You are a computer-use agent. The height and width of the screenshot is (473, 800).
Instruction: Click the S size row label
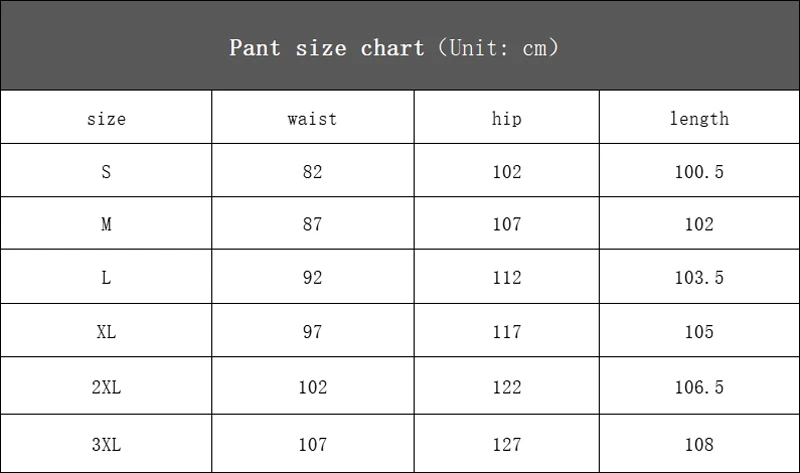pos(106,172)
